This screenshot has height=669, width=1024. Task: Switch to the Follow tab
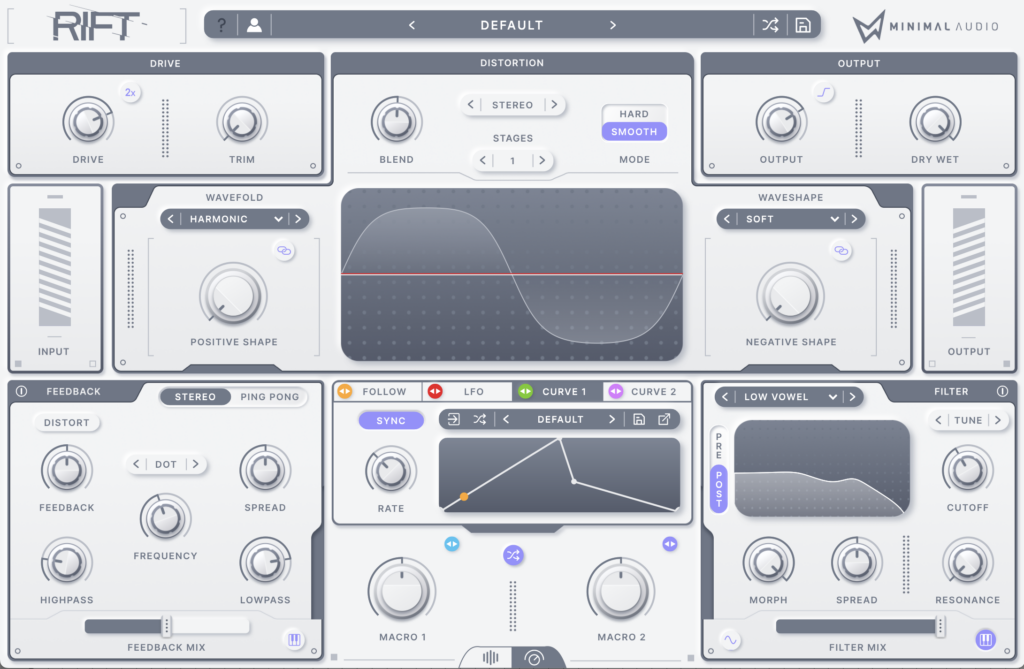(x=377, y=391)
